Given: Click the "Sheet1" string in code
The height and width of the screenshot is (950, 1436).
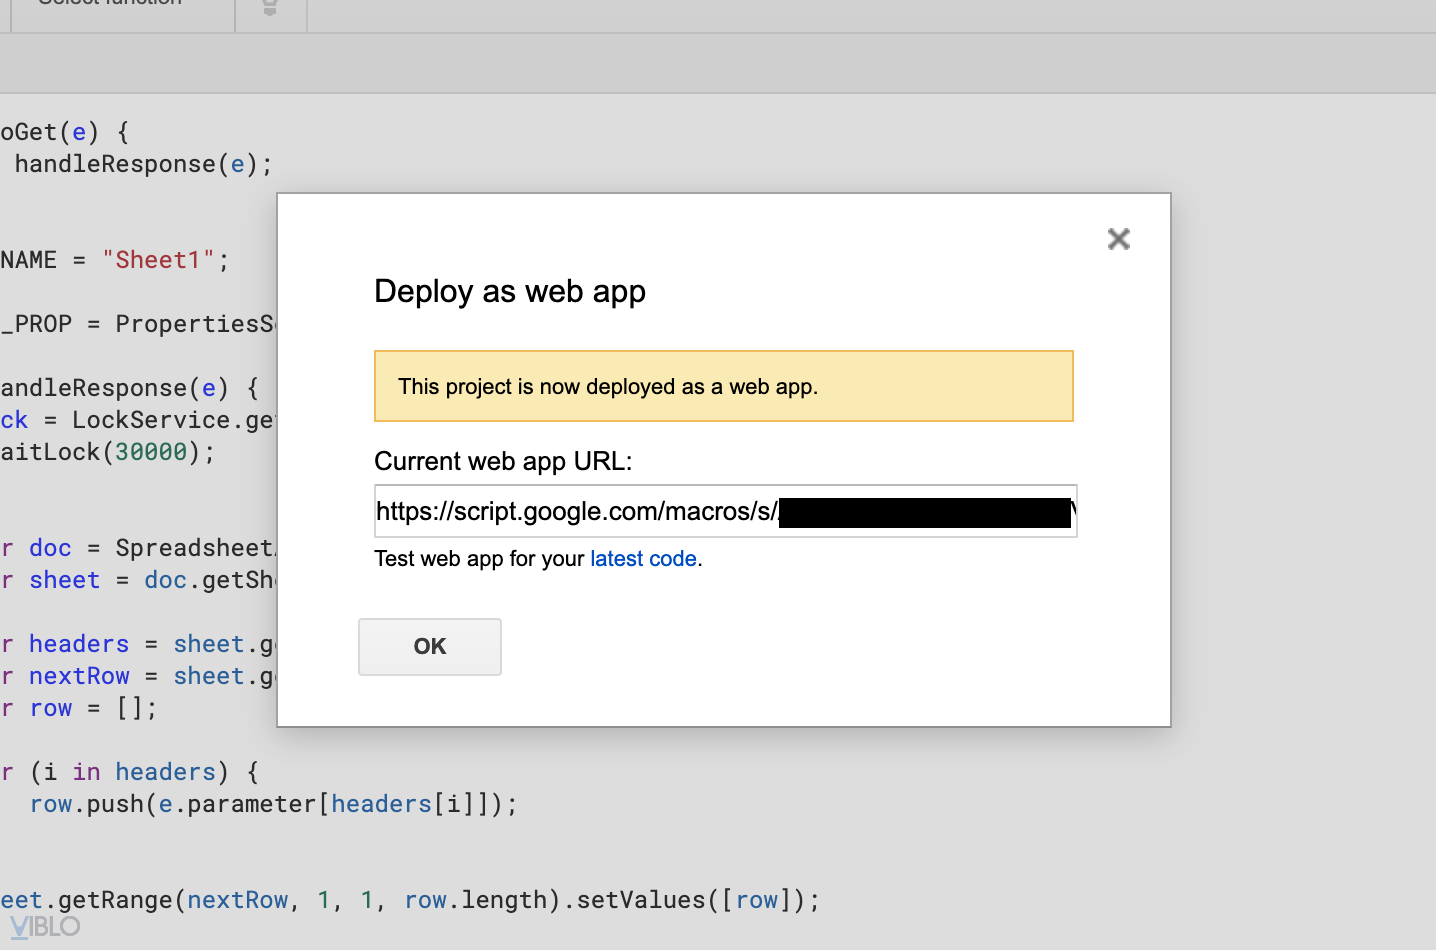Looking at the screenshot, I should [x=159, y=260].
